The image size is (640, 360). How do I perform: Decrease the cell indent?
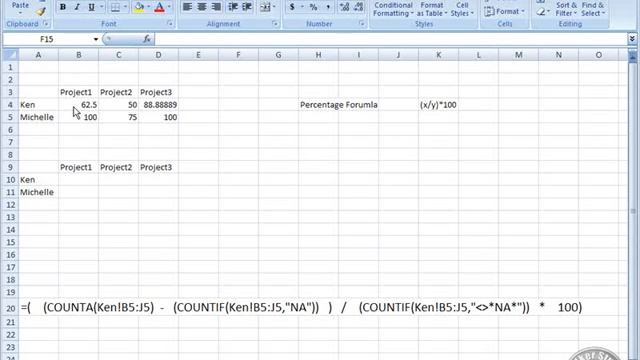tap(233, 7)
